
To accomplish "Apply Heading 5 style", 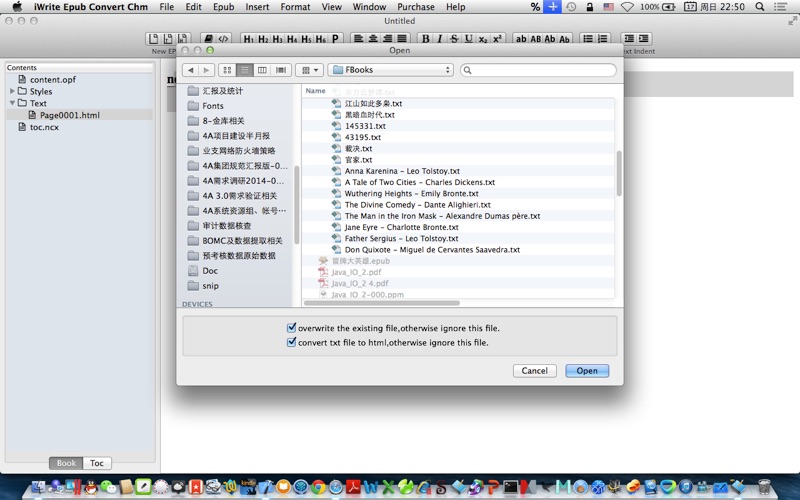I will point(306,39).
